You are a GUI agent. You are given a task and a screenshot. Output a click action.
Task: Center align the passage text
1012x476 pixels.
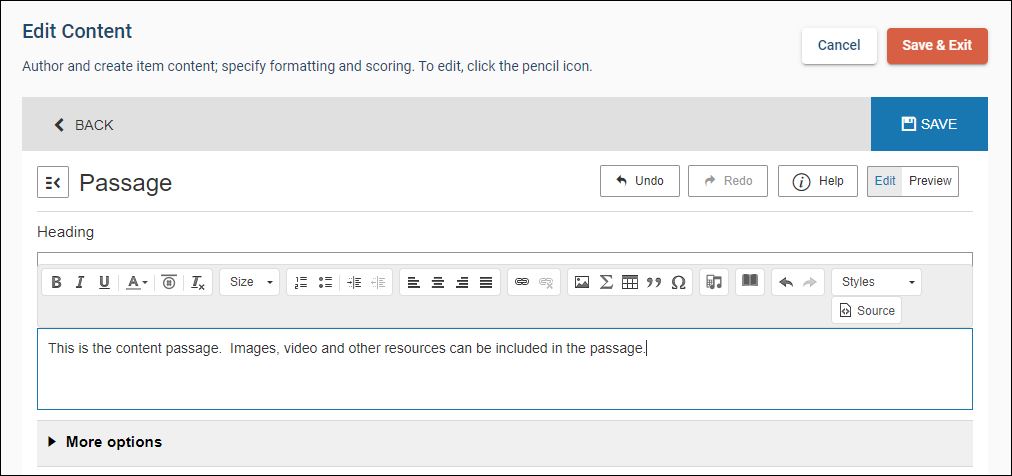coord(438,282)
